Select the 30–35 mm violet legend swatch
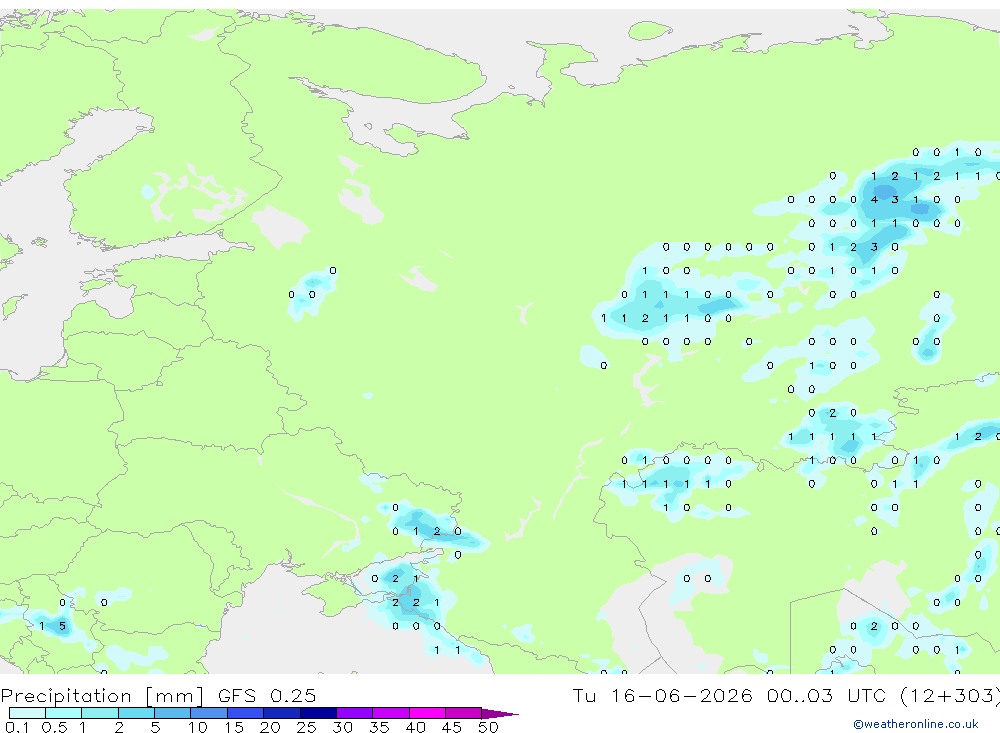Viewport: 1000px width, 733px height. tap(355, 713)
